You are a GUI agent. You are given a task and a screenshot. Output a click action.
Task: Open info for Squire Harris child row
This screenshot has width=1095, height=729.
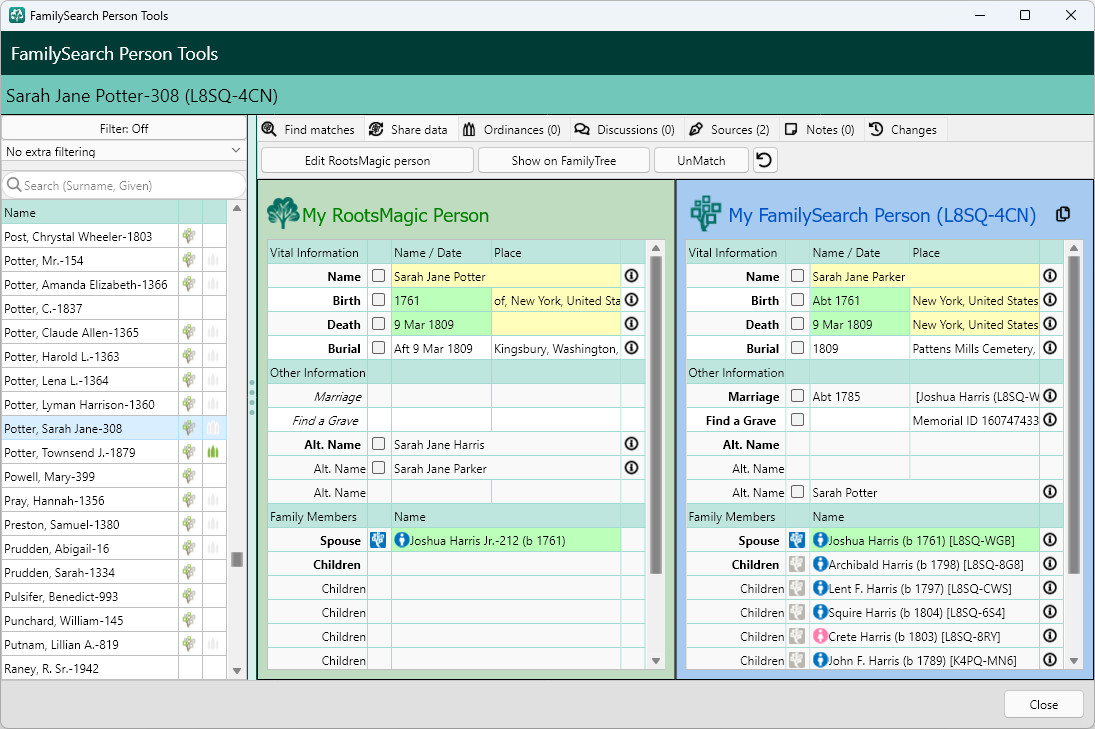(x=1050, y=612)
